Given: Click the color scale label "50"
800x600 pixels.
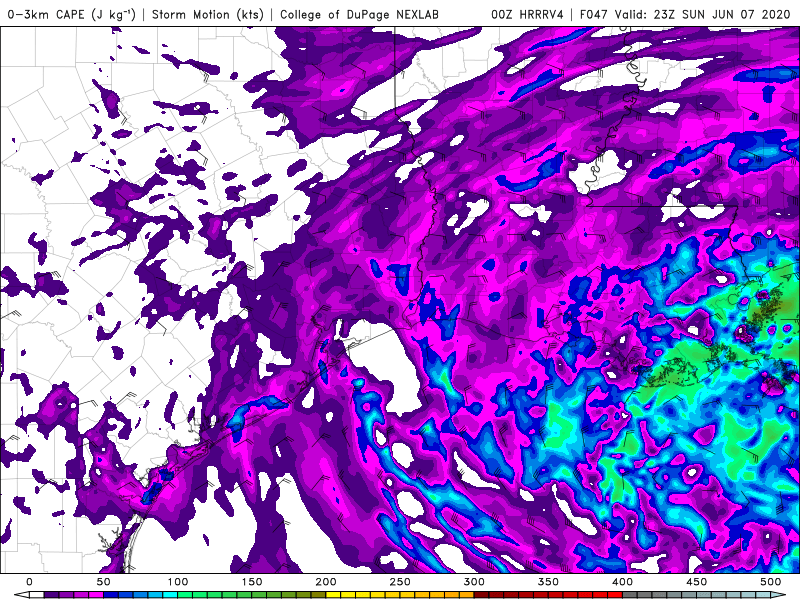Looking at the screenshot, I should pyautogui.click(x=103, y=582).
